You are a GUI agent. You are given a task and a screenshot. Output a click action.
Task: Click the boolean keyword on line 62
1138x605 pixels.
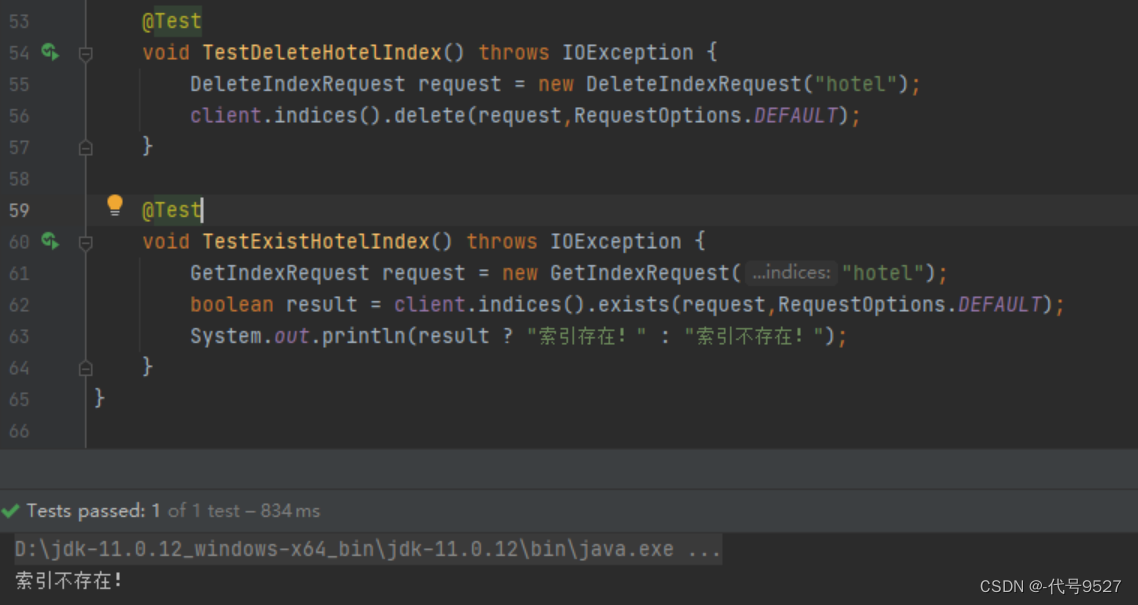pos(232,304)
